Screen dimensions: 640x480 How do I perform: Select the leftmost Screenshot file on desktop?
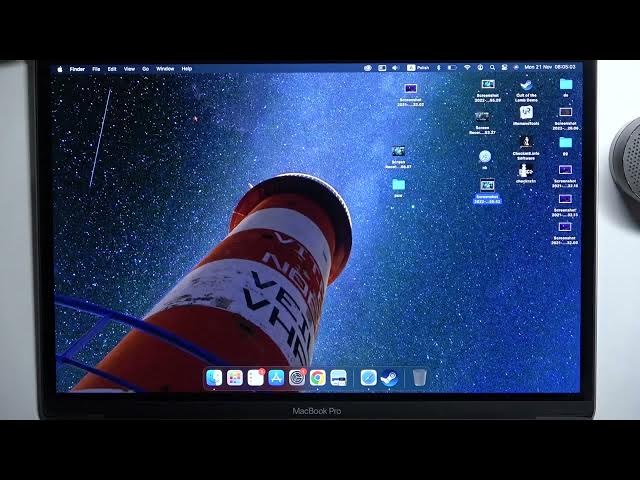click(x=411, y=95)
